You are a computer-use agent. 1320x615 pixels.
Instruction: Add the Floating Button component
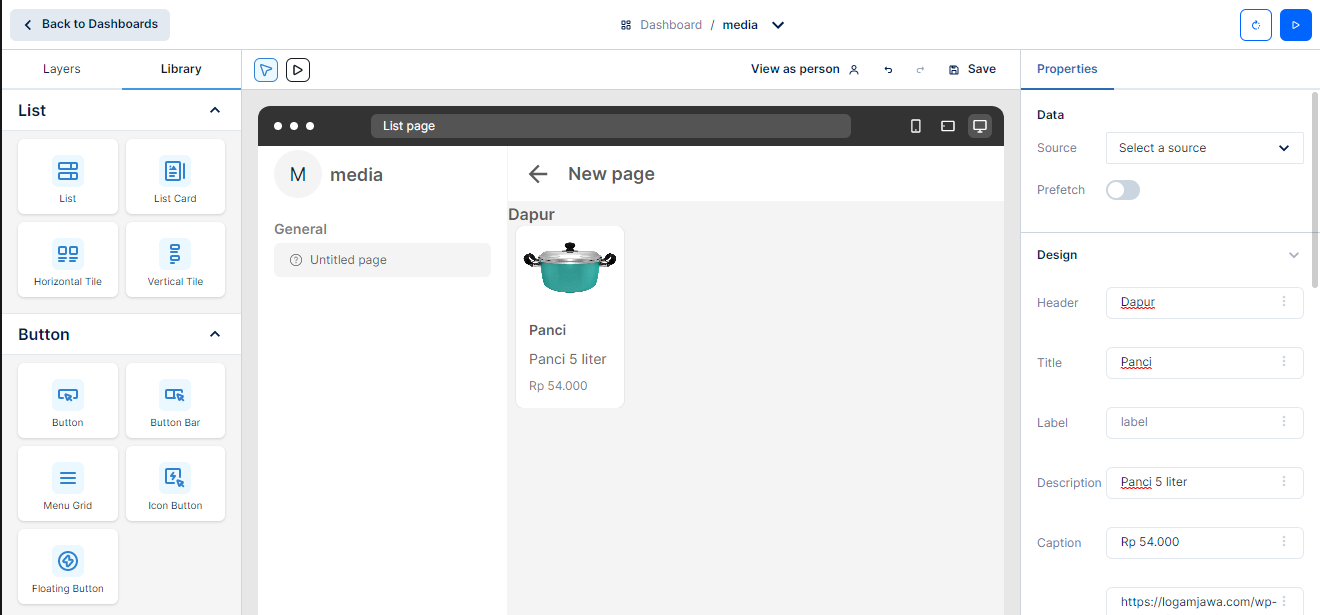68,567
